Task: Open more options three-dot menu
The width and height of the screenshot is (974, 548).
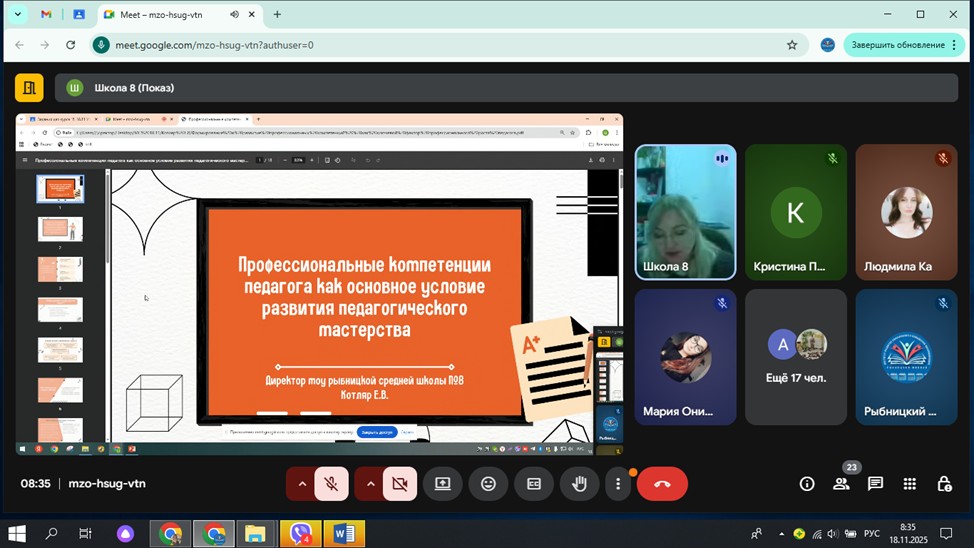Action: click(x=618, y=484)
